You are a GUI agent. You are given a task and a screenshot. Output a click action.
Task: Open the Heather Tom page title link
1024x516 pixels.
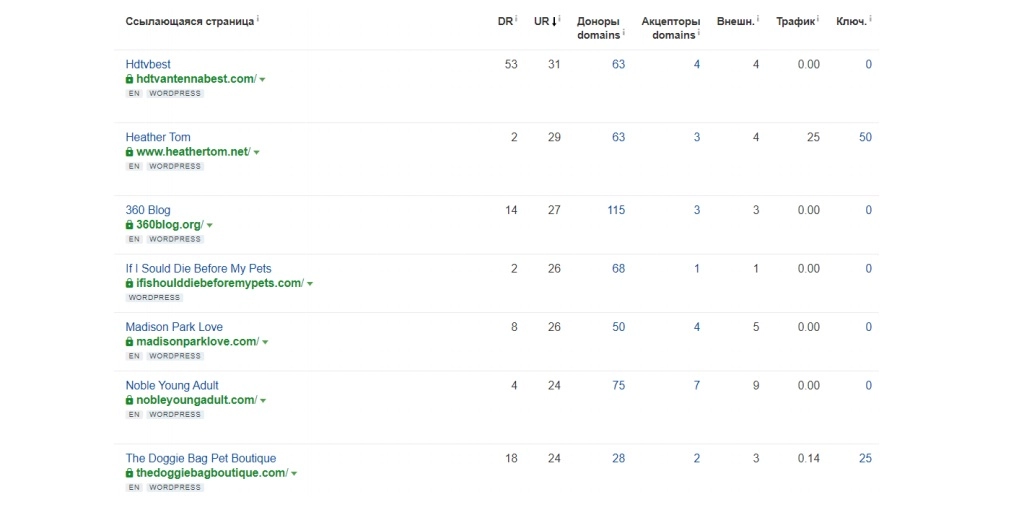pos(158,137)
